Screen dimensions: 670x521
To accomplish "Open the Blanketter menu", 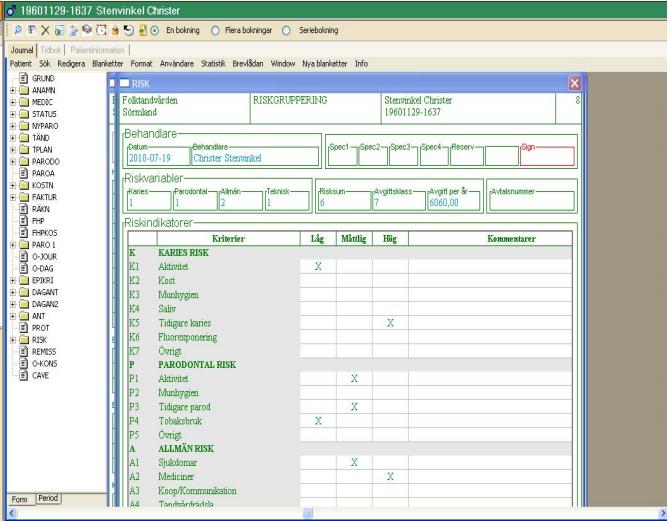I will (x=108, y=64).
